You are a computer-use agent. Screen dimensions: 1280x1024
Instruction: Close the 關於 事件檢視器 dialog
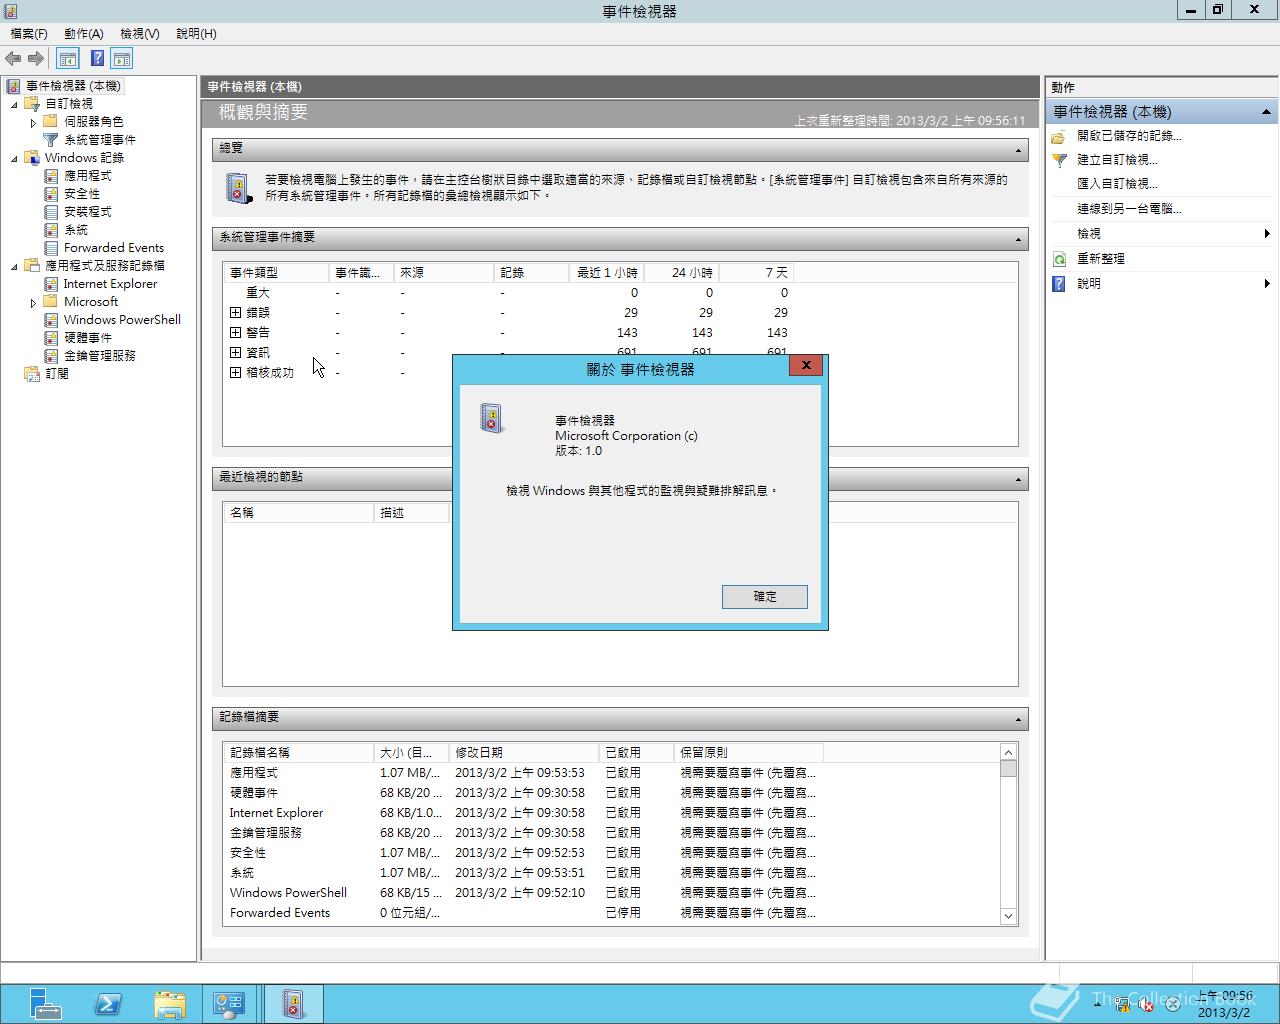click(x=806, y=365)
